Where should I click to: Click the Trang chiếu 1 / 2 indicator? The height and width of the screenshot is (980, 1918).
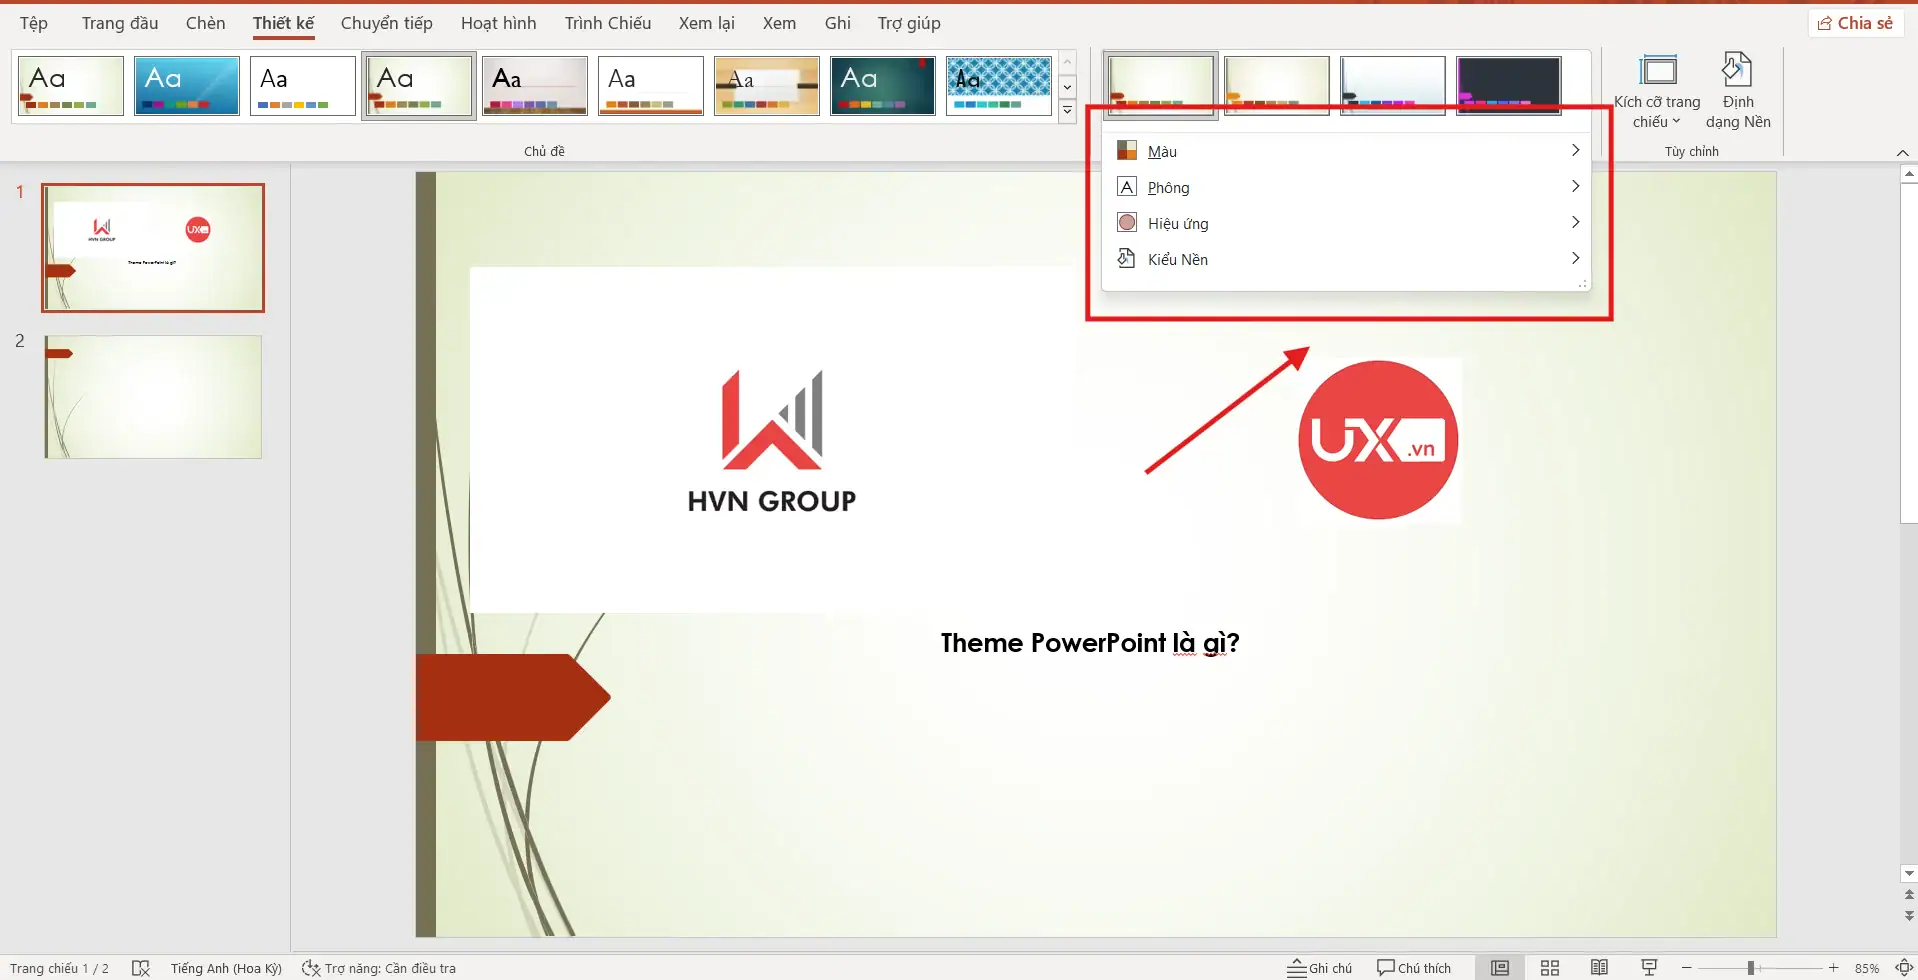[x=59, y=968]
